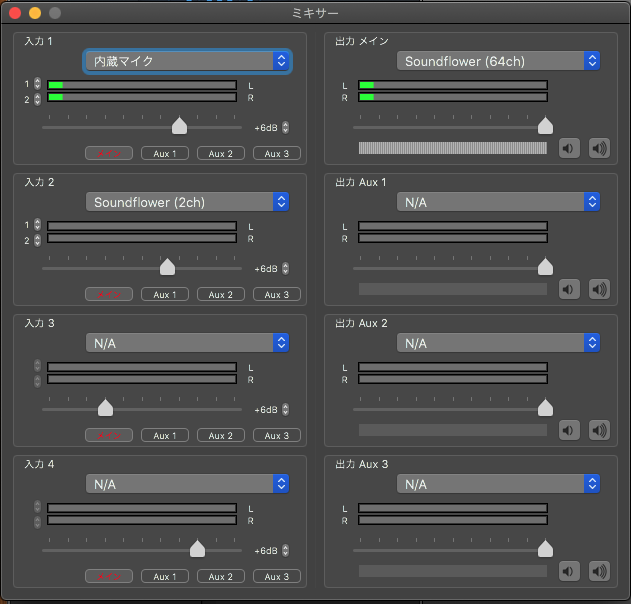Click the low-volume speaker icon for 出力 メイン
Viewport: 631px width, 604px height.
[x=569, y=149]
